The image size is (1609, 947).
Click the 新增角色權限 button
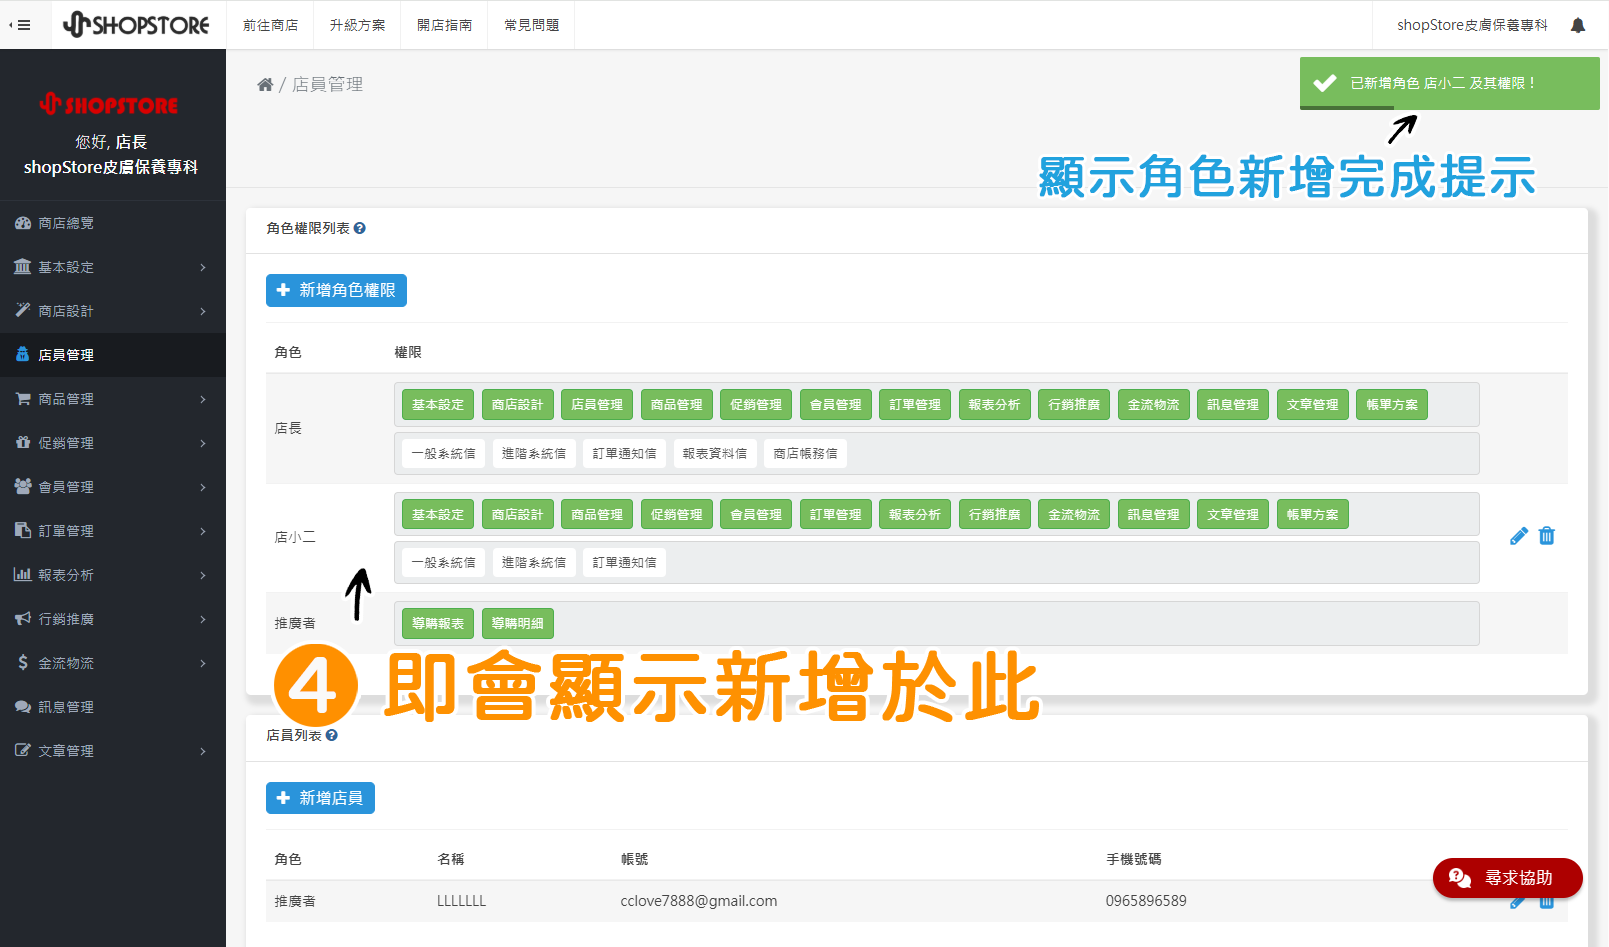(336, 290)
